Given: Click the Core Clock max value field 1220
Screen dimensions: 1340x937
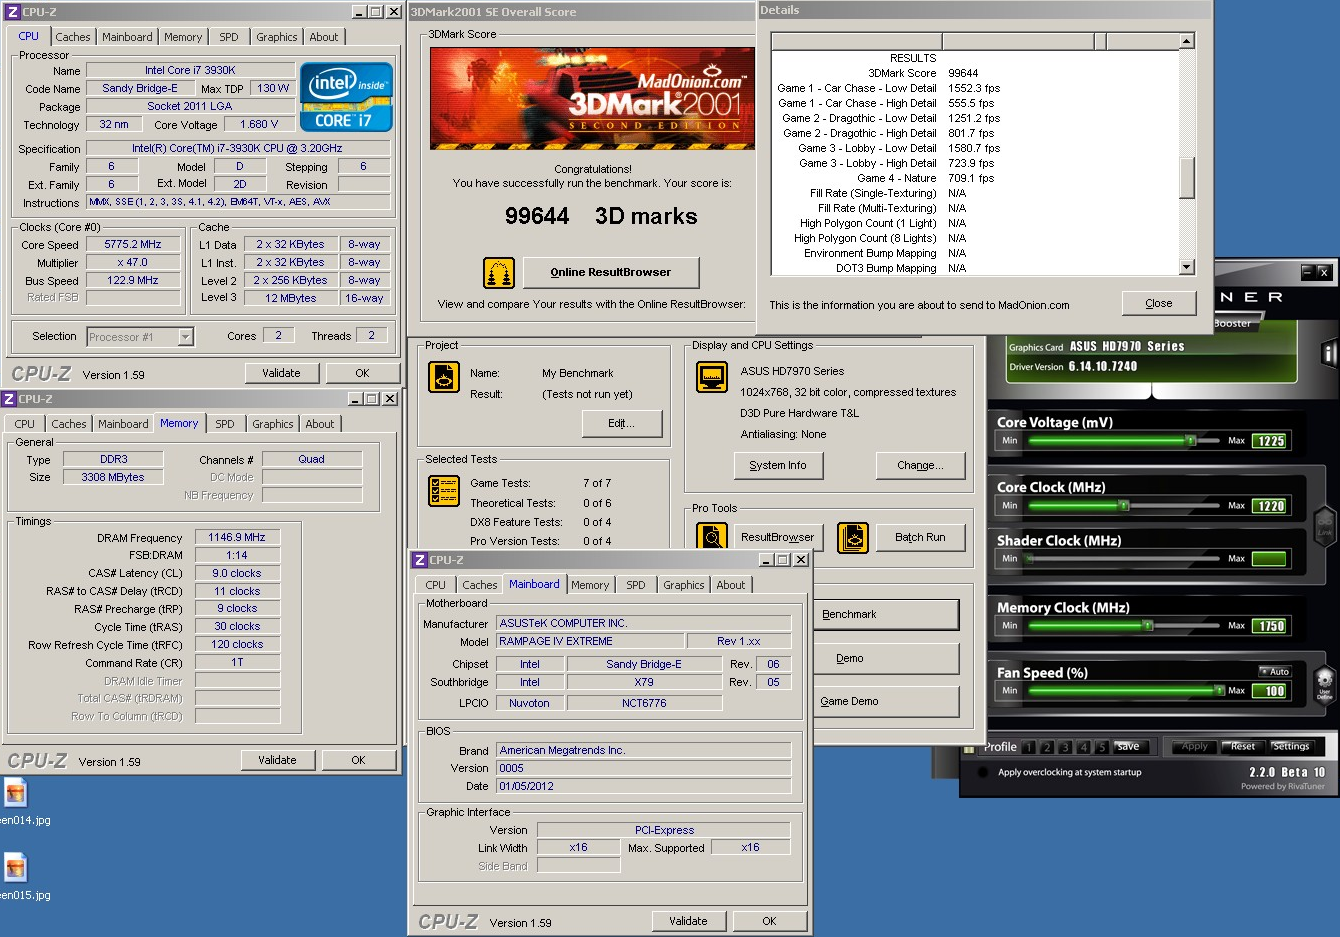Looking at the screenshot, I should (x=1270, y=506).
